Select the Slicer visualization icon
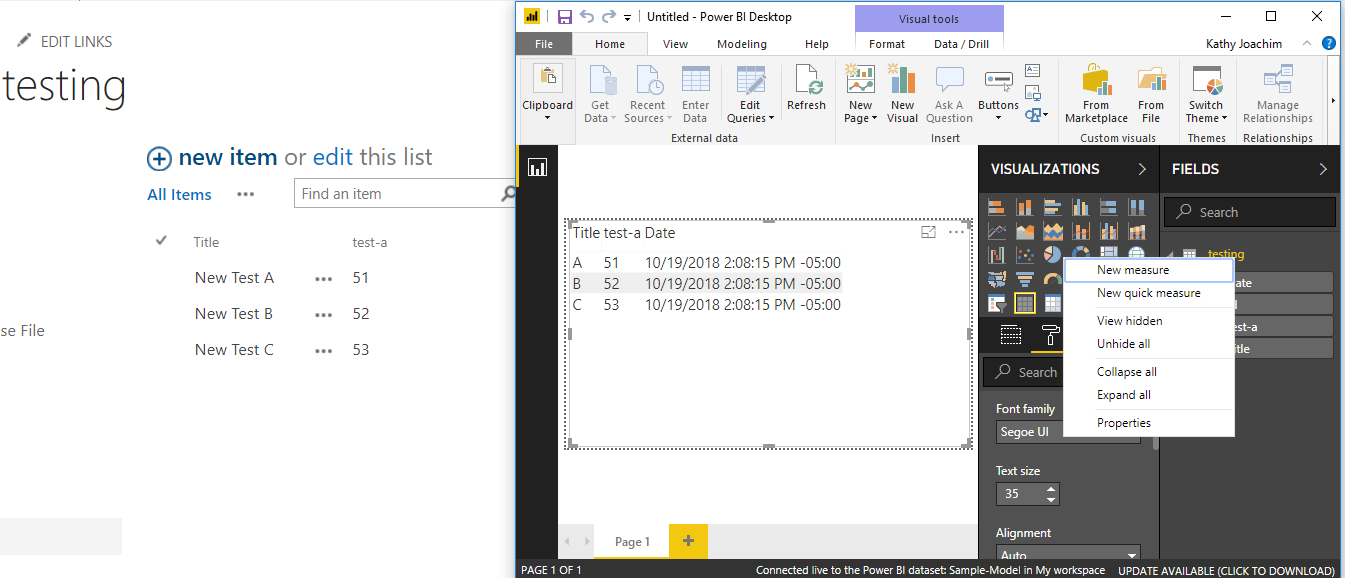 996,303
